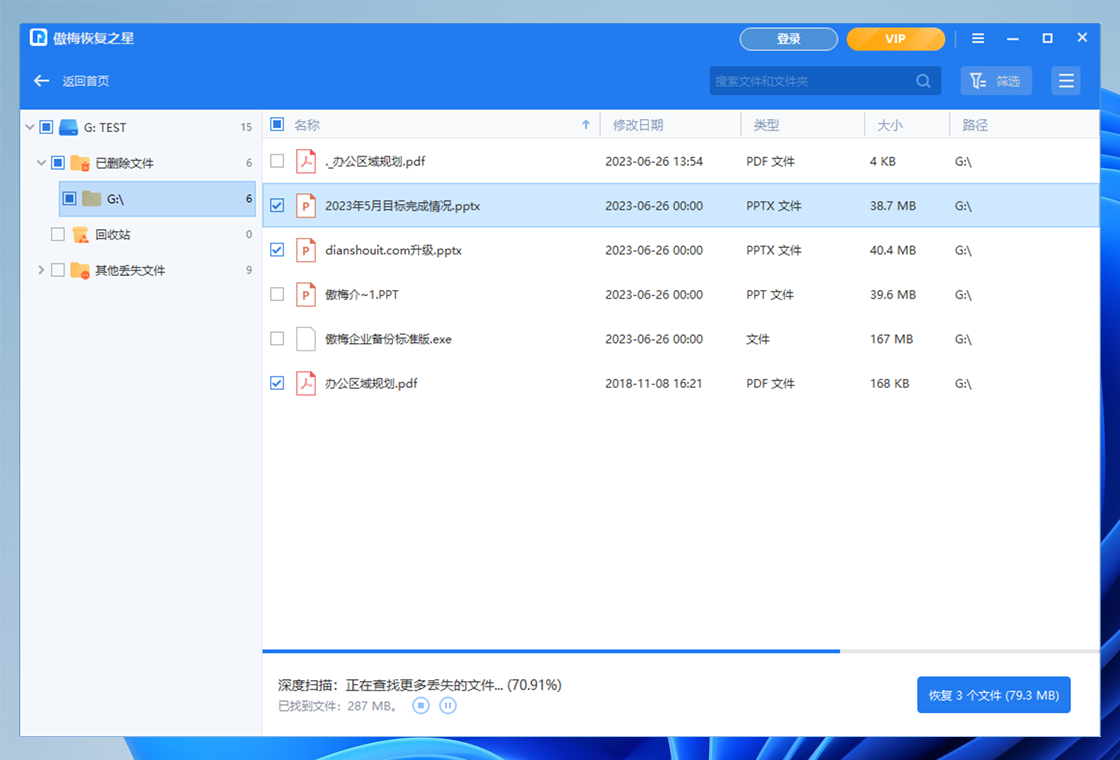Image resolution: width=1120 pixels, height=760 pixels.
Task: Toggle the G: TEST tree checkbox
Action: (46, 127)
